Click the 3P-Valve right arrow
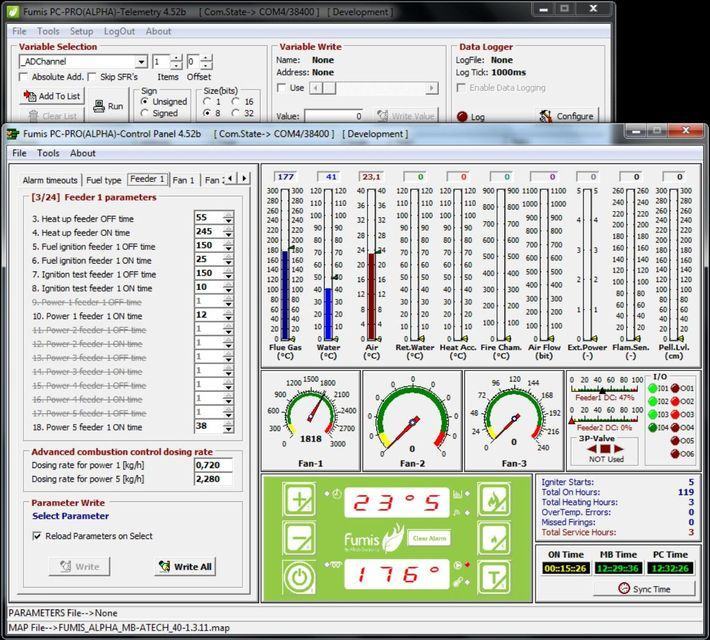Image resolution: width=710 pixels, height=640 pixels. (x=619, y=449)
